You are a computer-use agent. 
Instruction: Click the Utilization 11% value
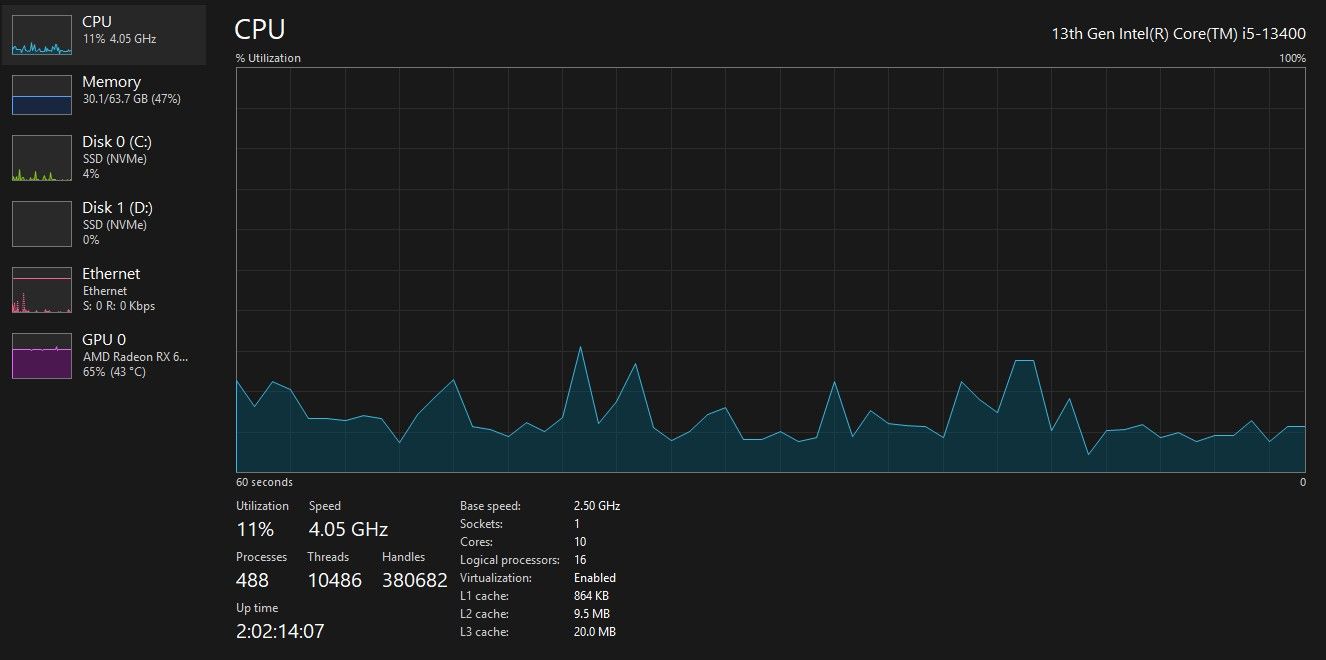[x=255, y=529]
